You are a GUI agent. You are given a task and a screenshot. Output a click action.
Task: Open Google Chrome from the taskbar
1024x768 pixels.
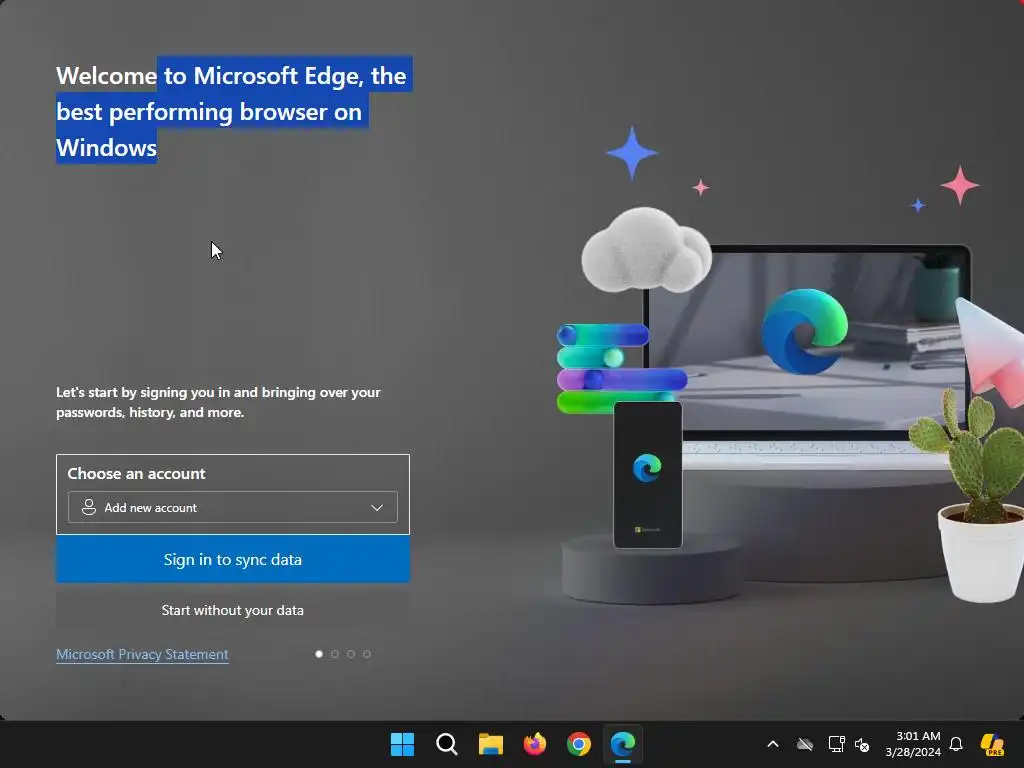(x=579, y=744)
